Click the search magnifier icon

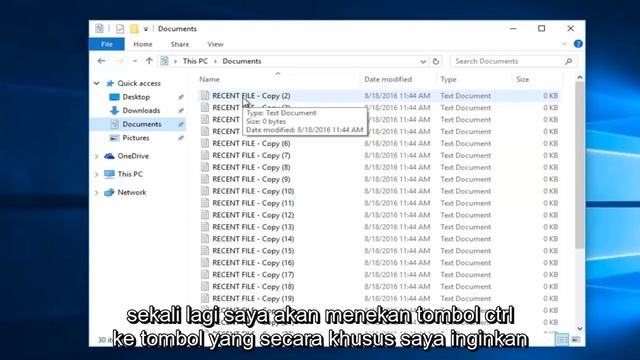pyautogui.click(x=568, y=61)
